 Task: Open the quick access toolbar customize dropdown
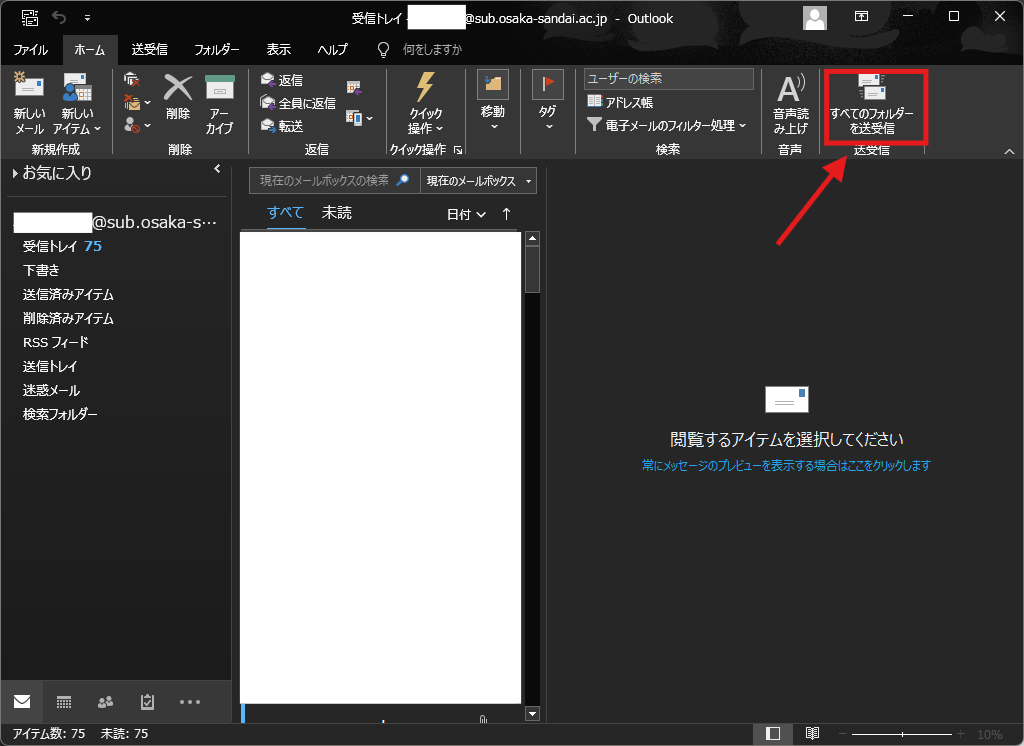pyautogui.click(x=88, y=18)
